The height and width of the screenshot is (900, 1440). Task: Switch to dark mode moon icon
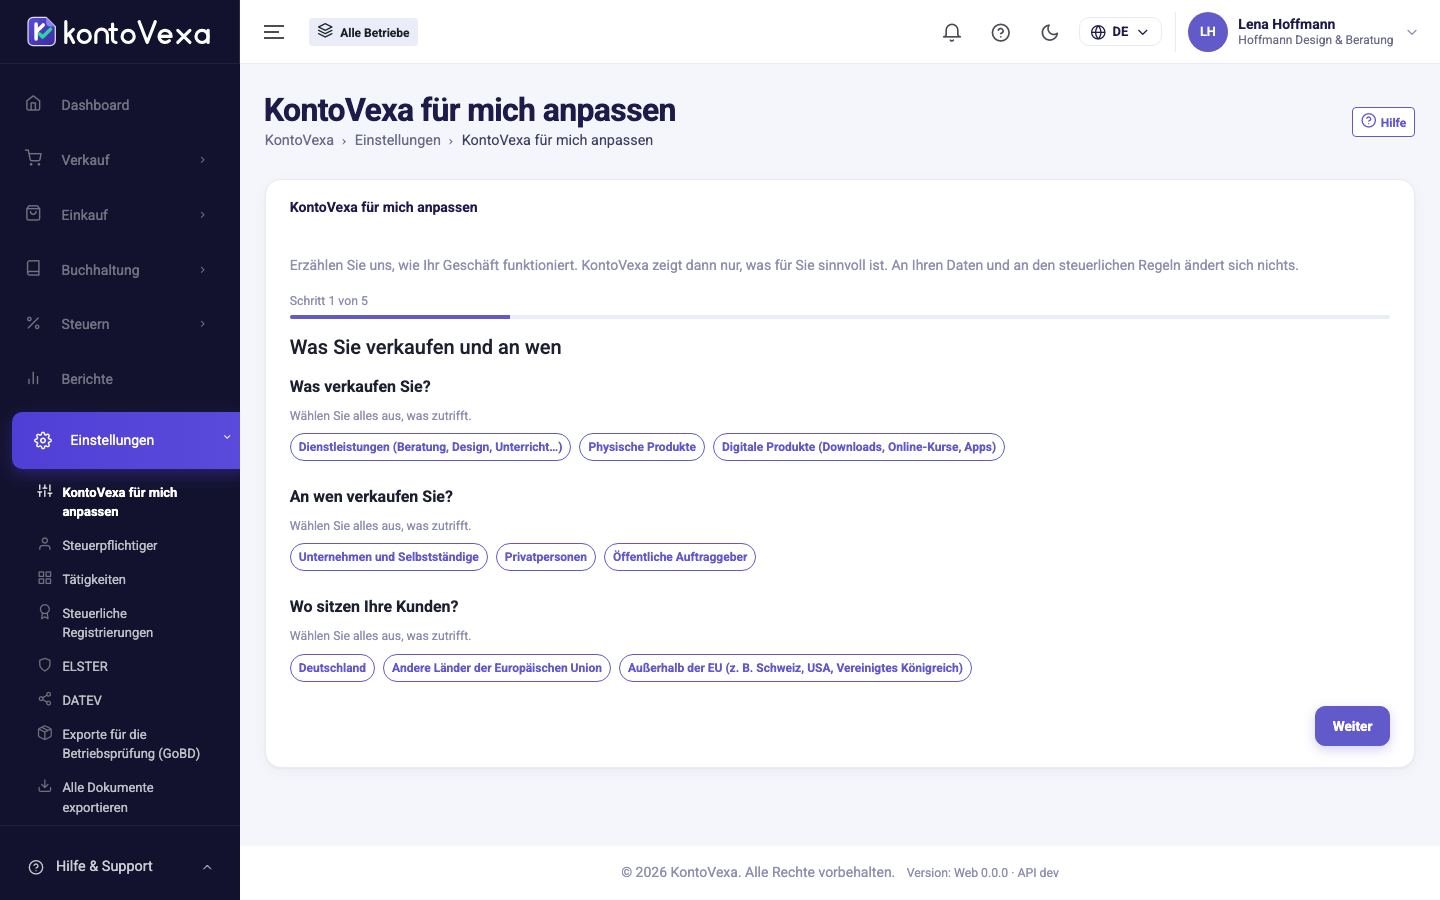tap(1050, 32)
